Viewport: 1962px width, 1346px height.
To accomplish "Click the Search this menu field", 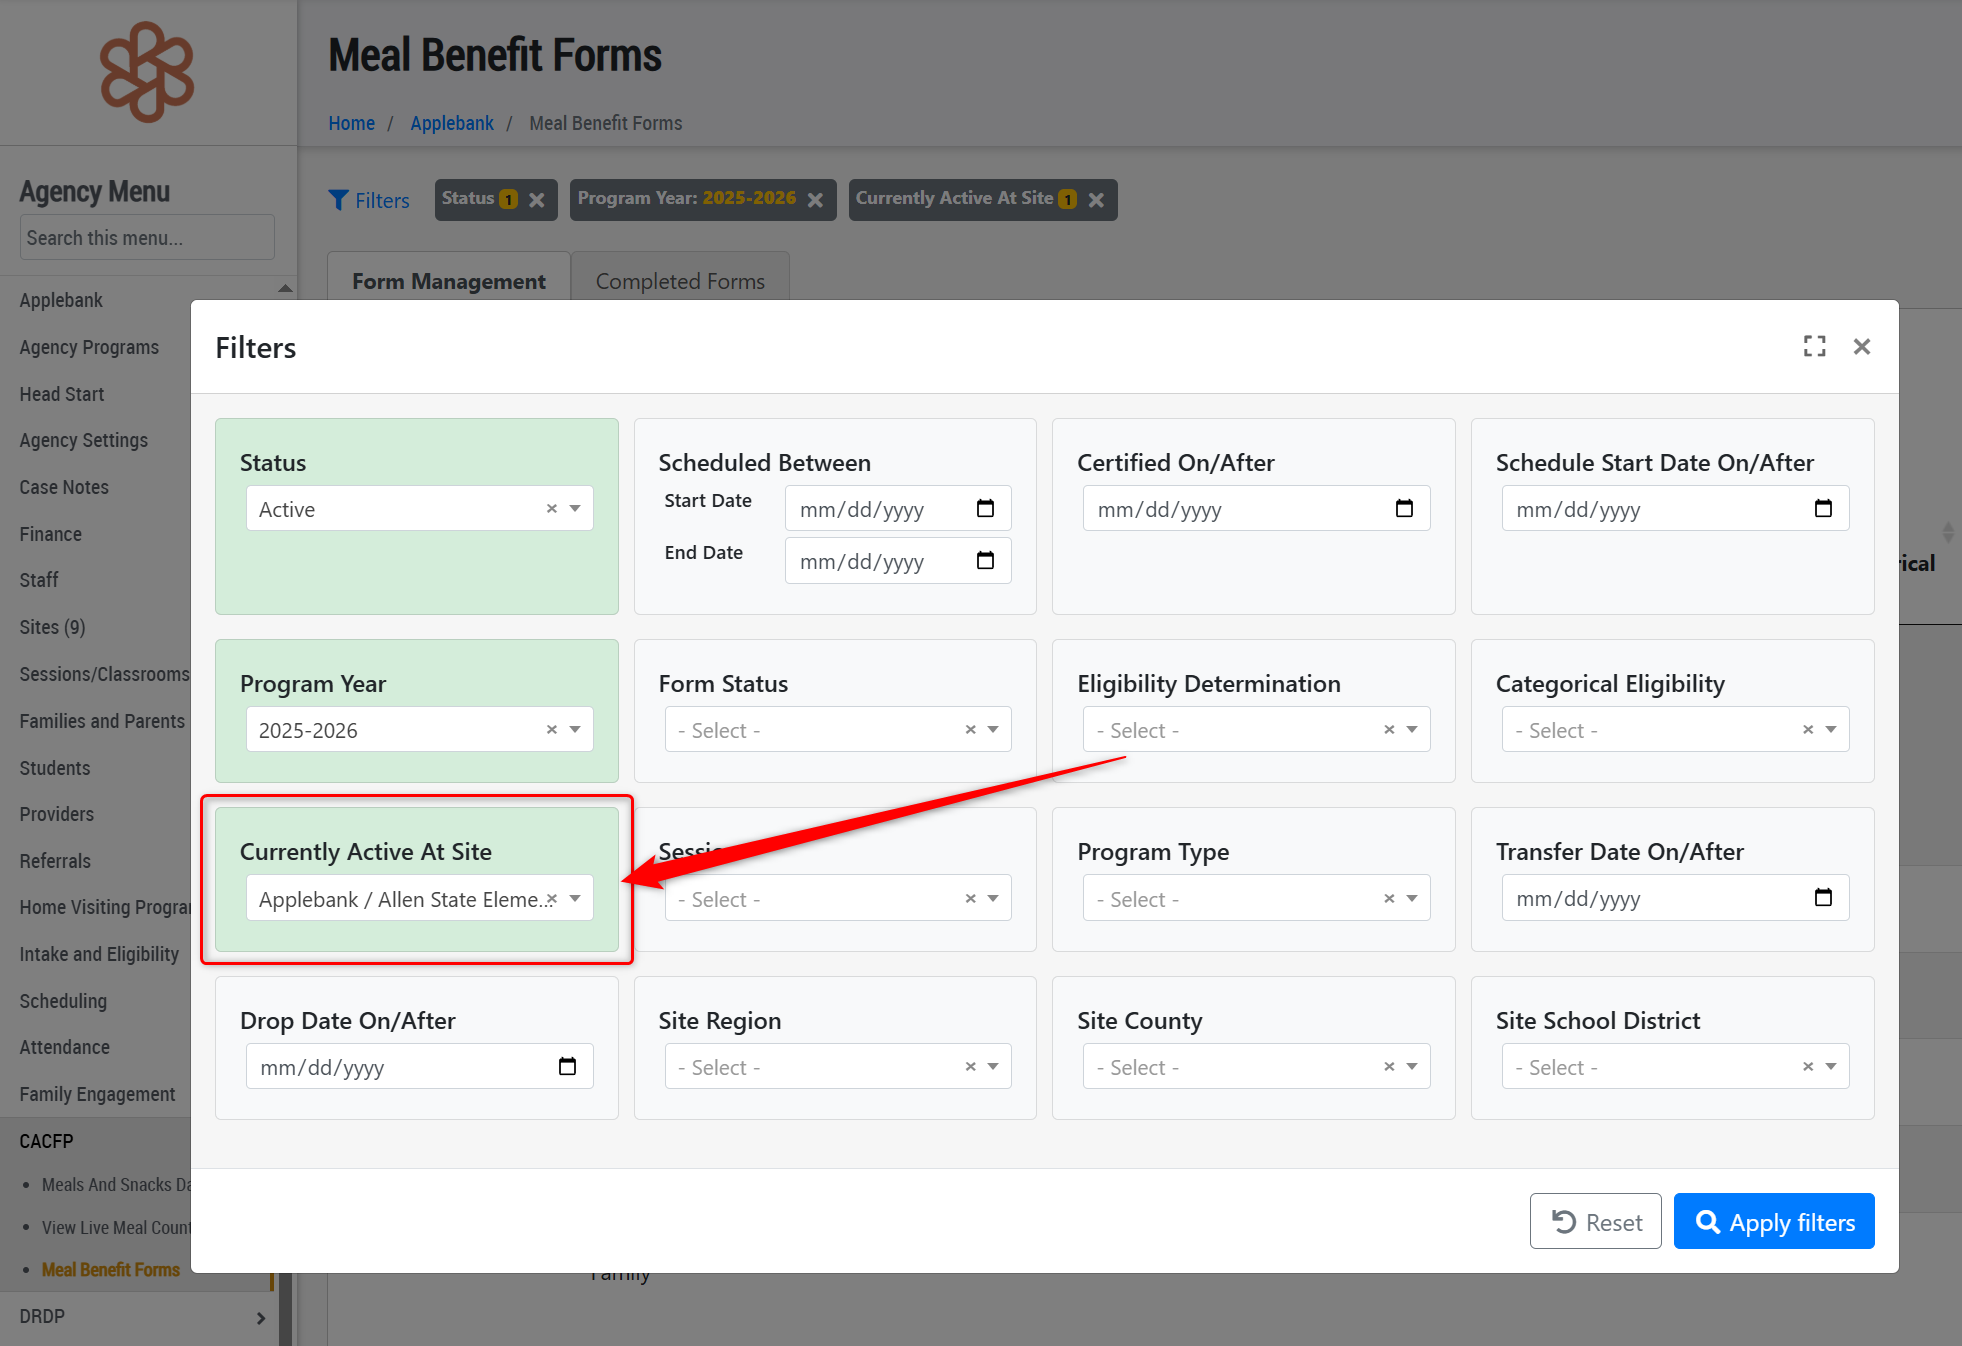I will (x=147, y=238).
